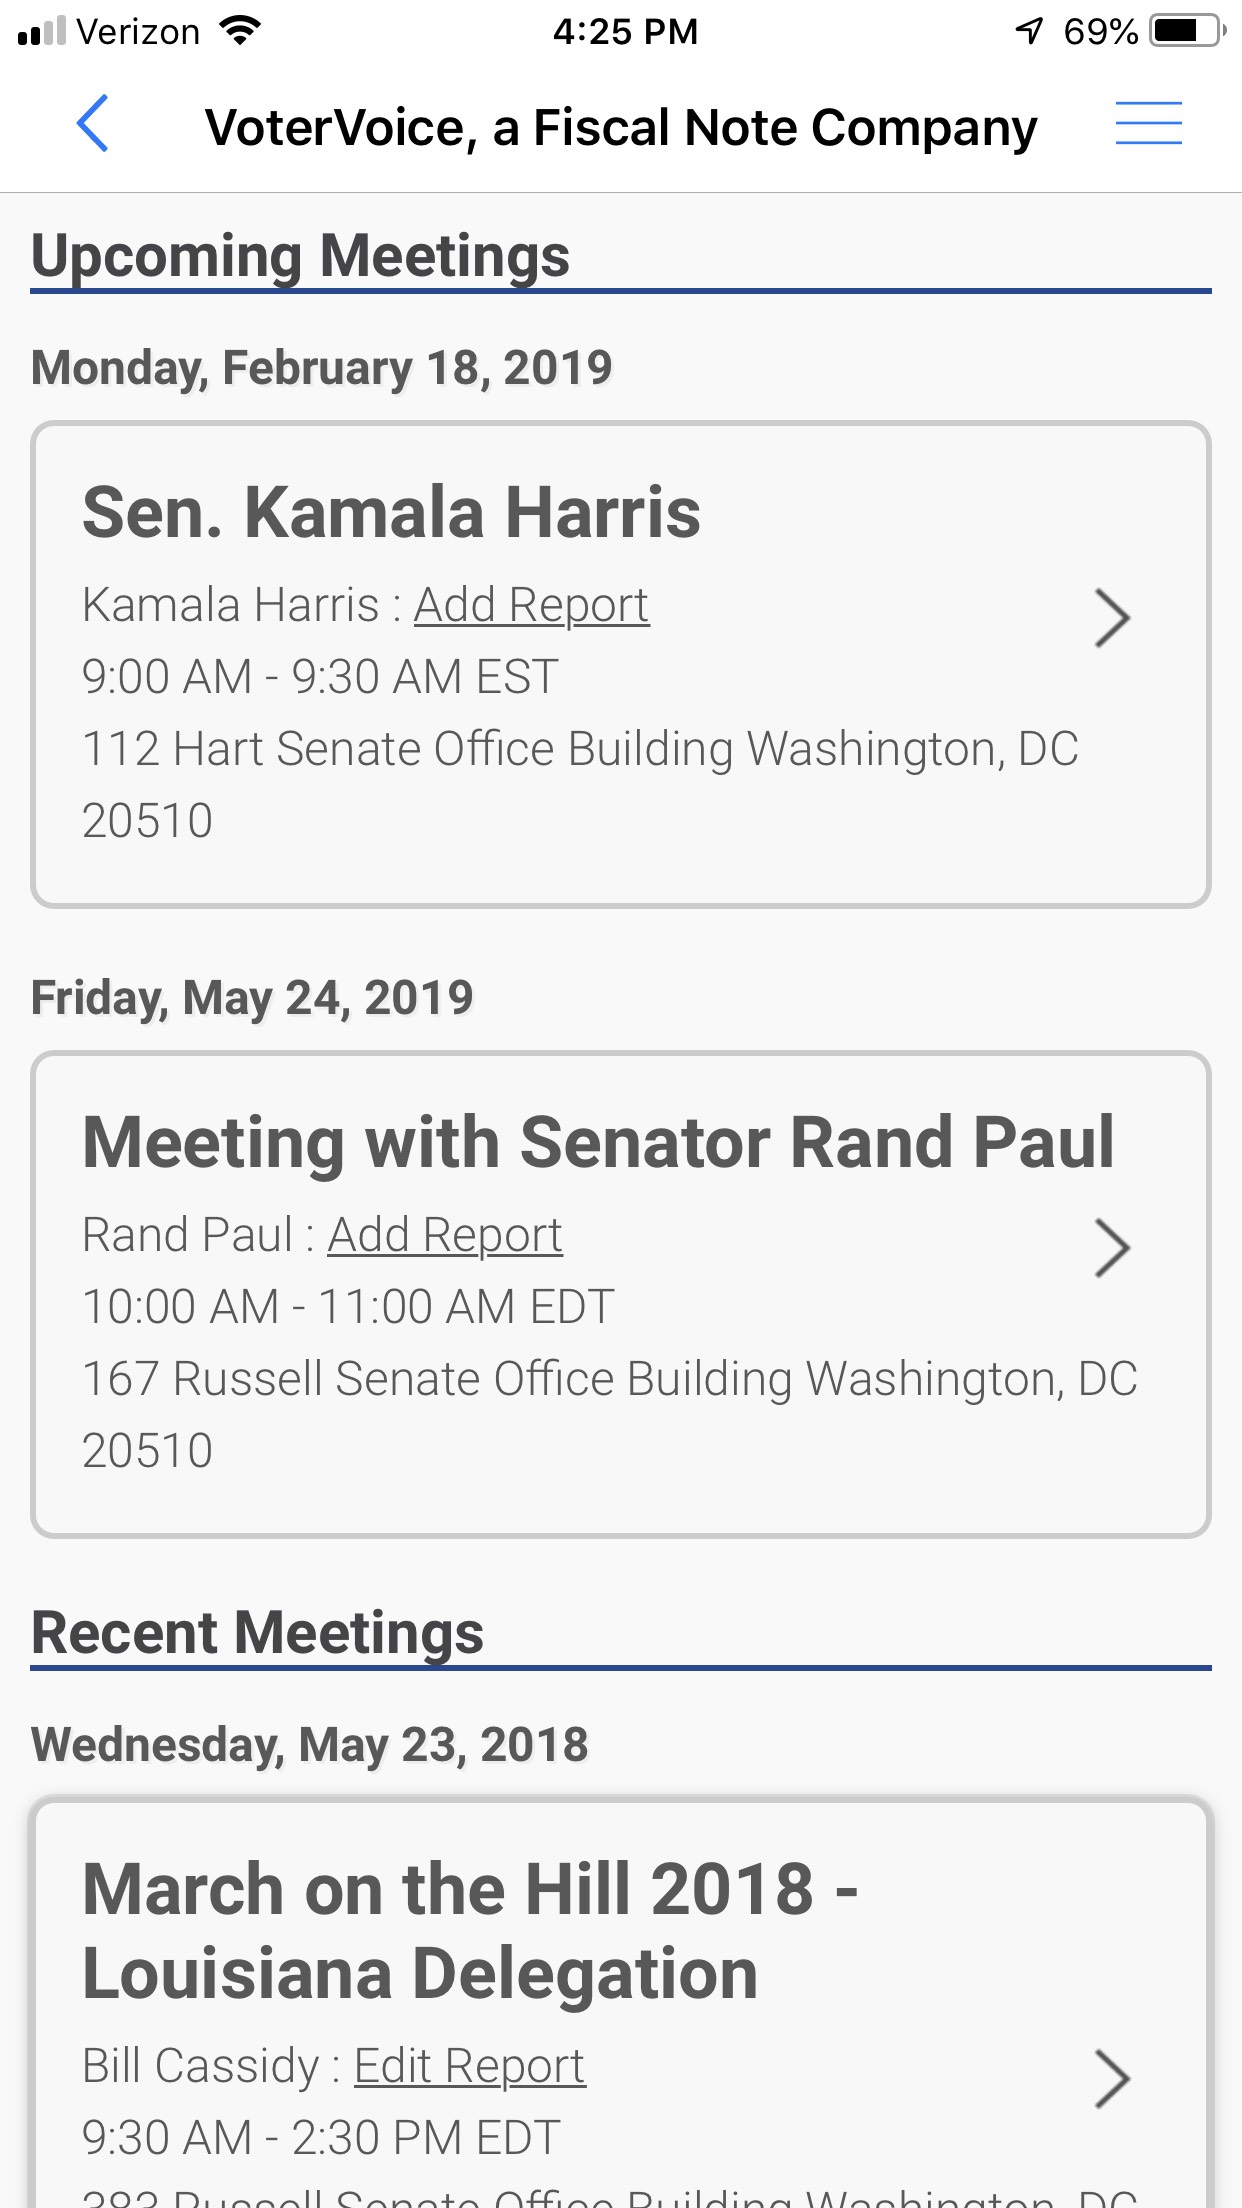1242x2208 pixels.
Task: Open the hamburger menu
Action: (x=1148, y=124)
